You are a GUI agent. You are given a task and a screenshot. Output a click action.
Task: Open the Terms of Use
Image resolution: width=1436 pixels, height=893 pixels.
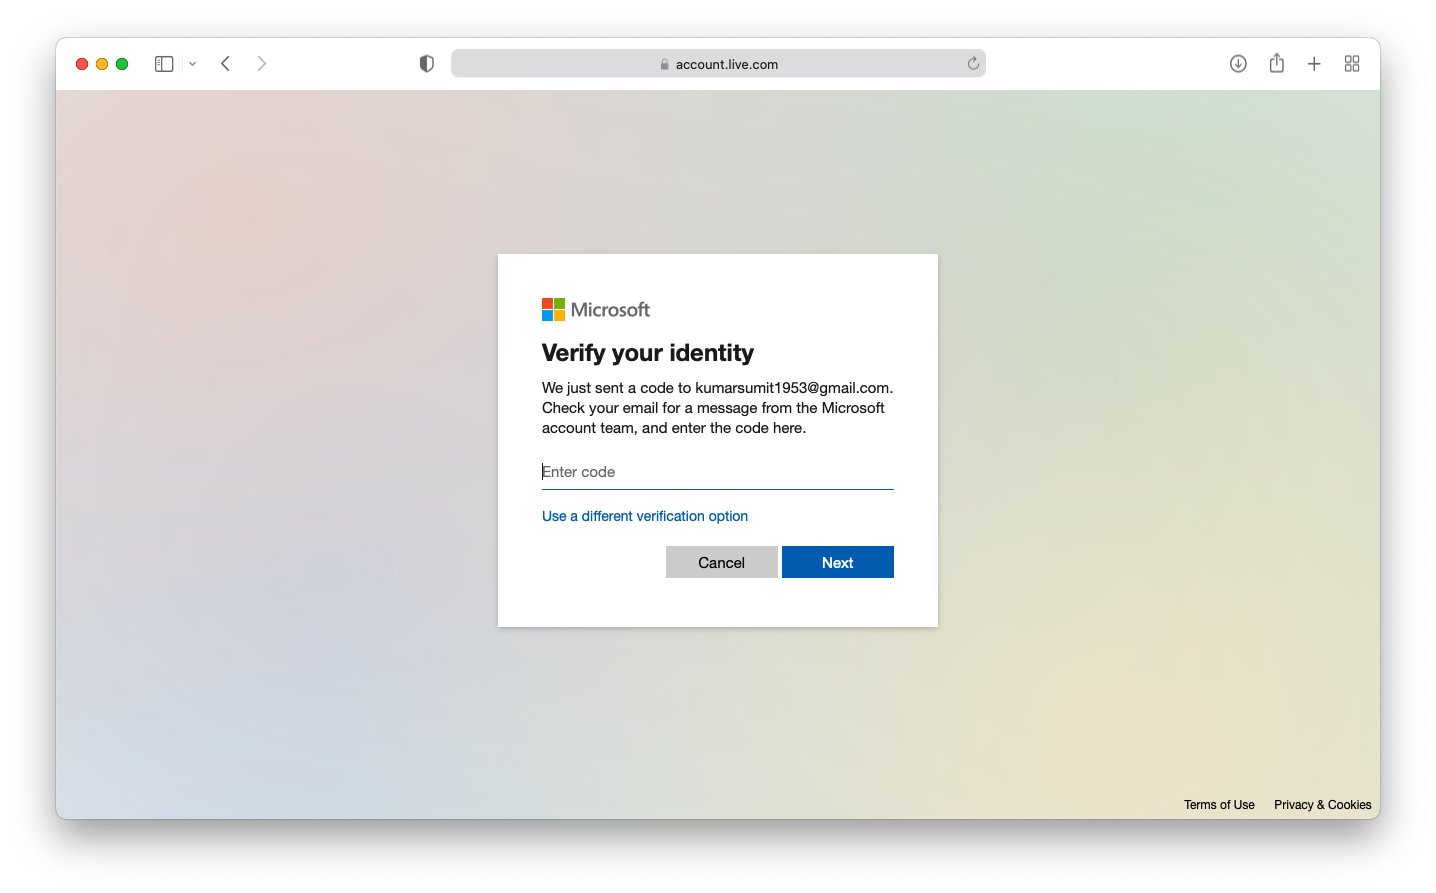pyautogui.click(x=1219, y=805)
